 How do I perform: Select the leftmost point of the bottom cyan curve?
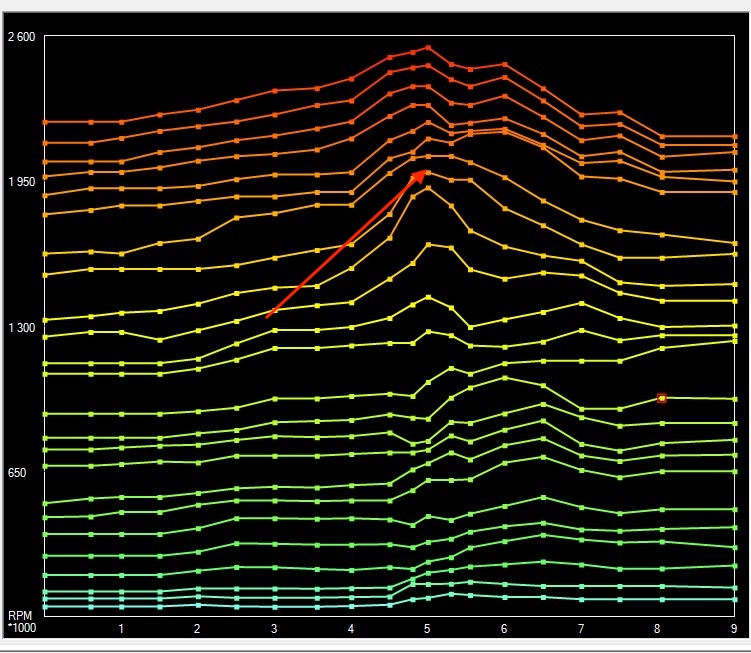45,607
